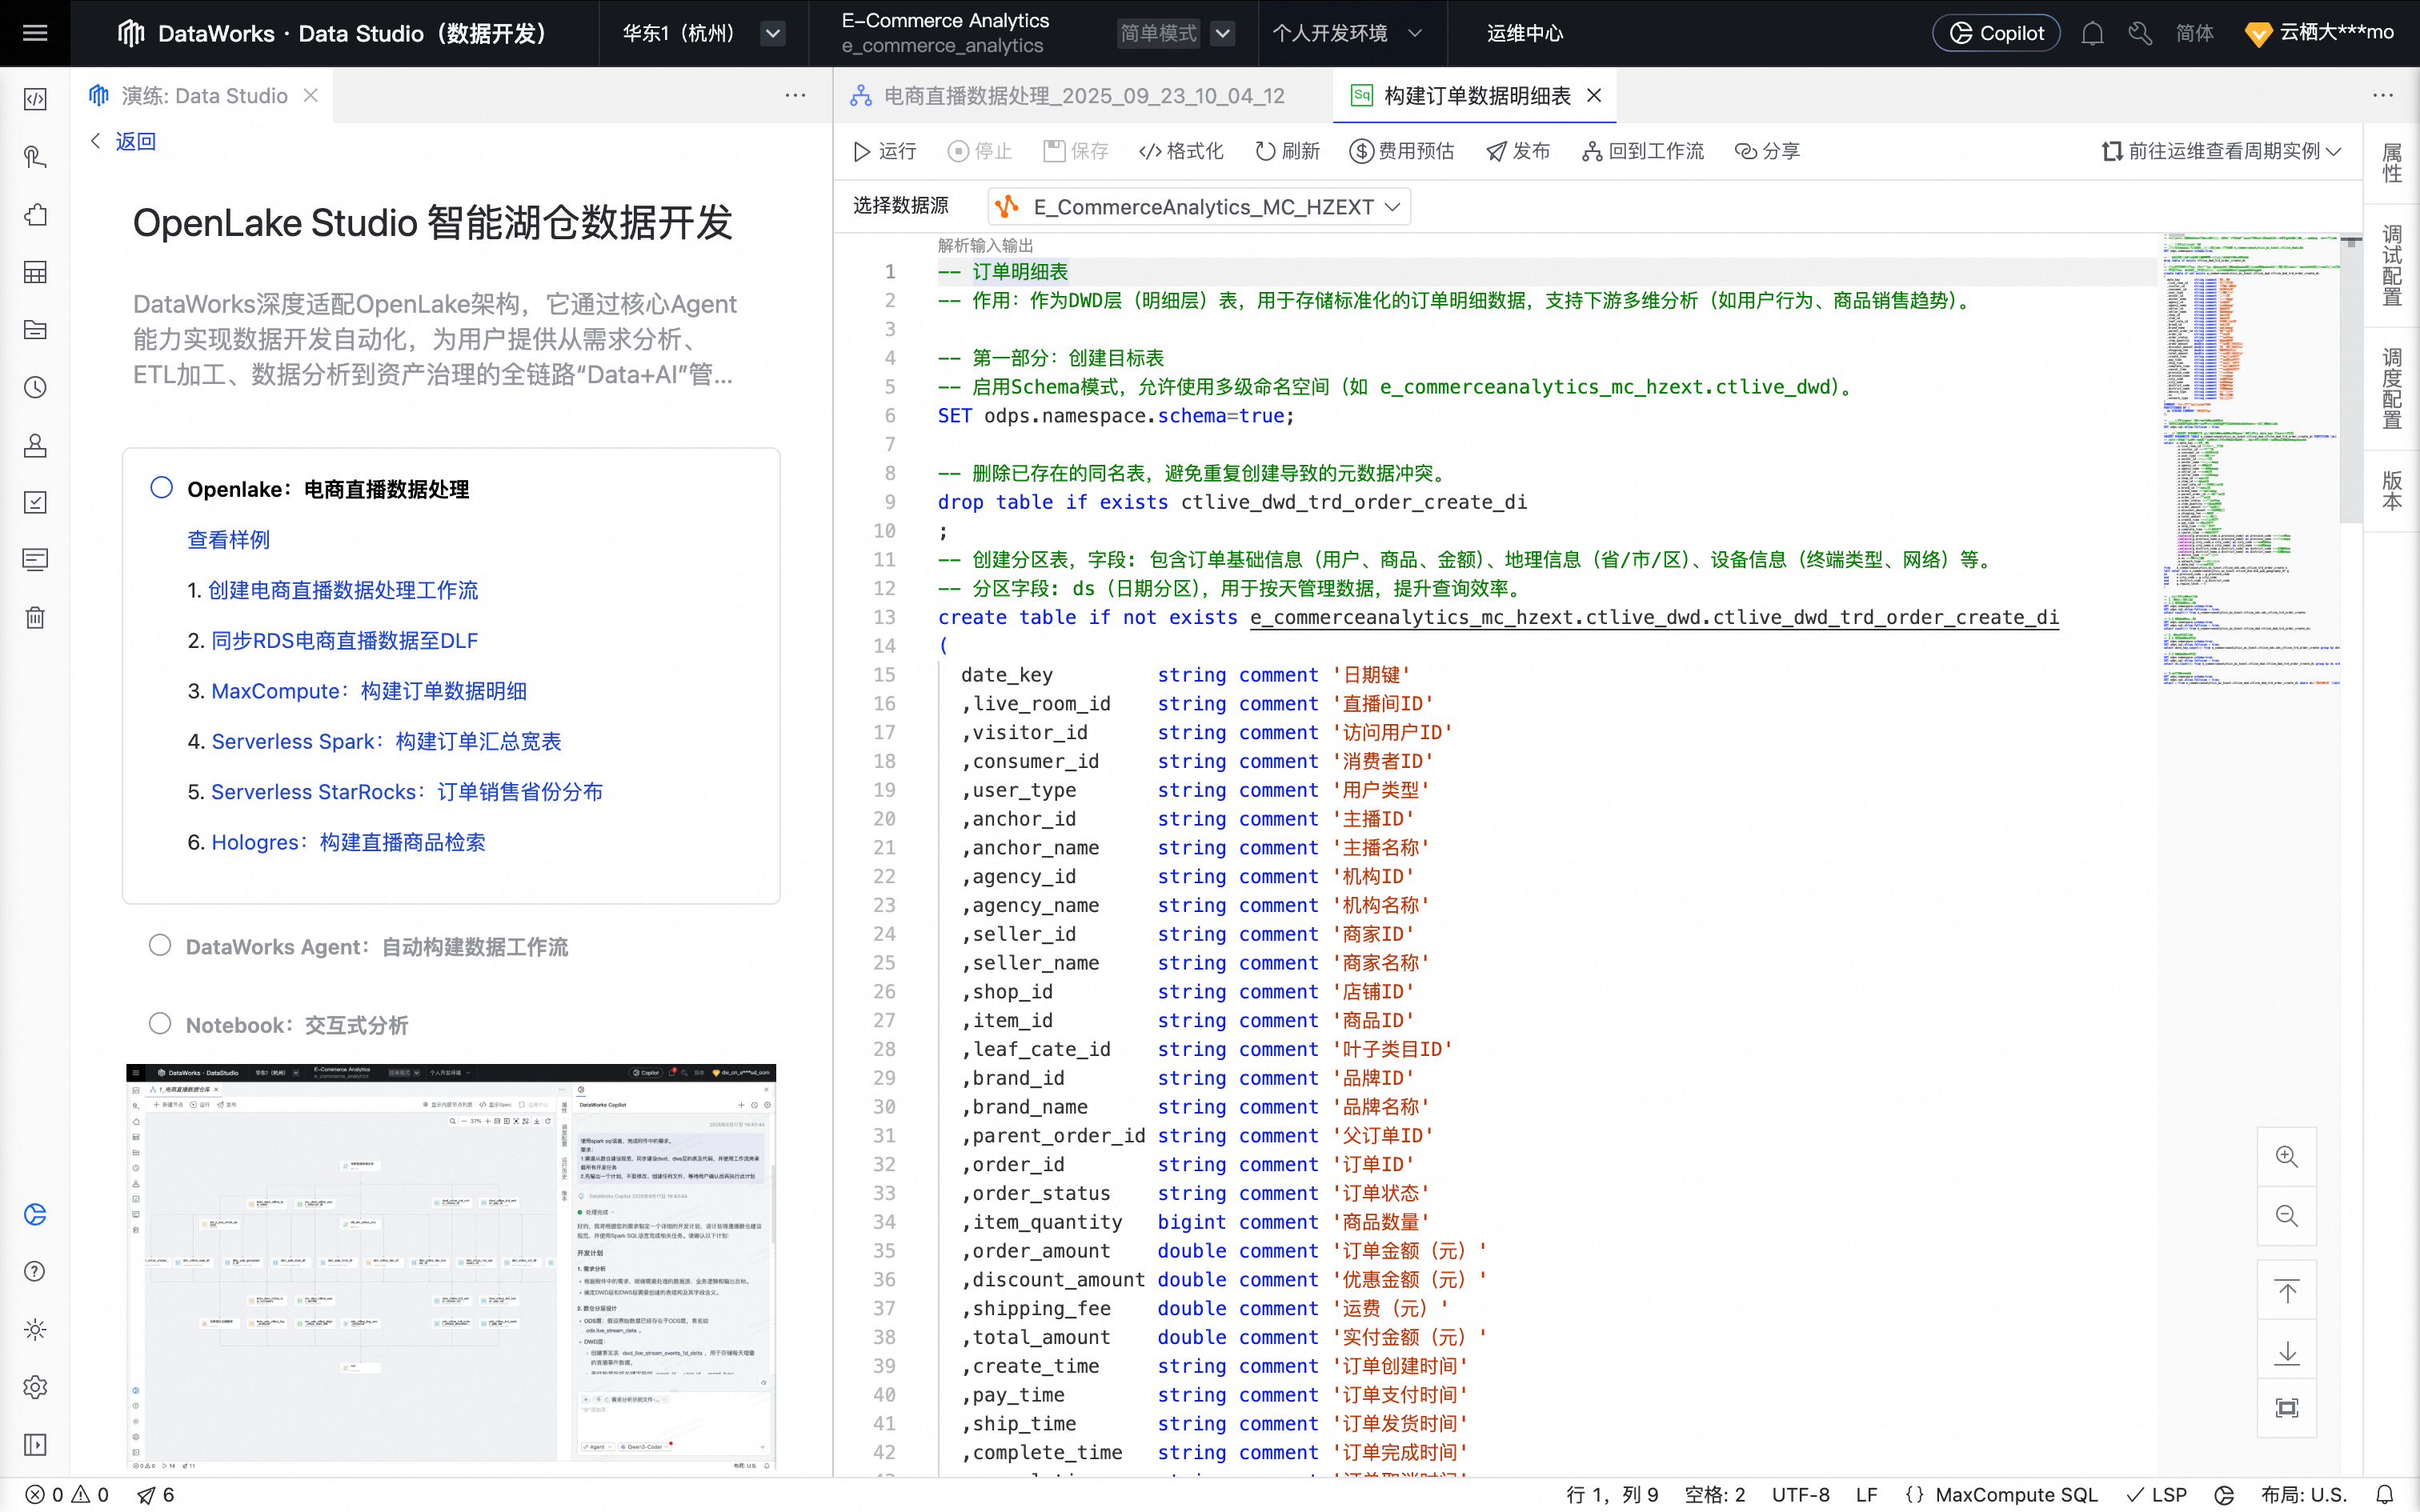2420x1512 pixels.
Task: Click workflow preview screenshot thumbnail
Action: (451, 1266)
